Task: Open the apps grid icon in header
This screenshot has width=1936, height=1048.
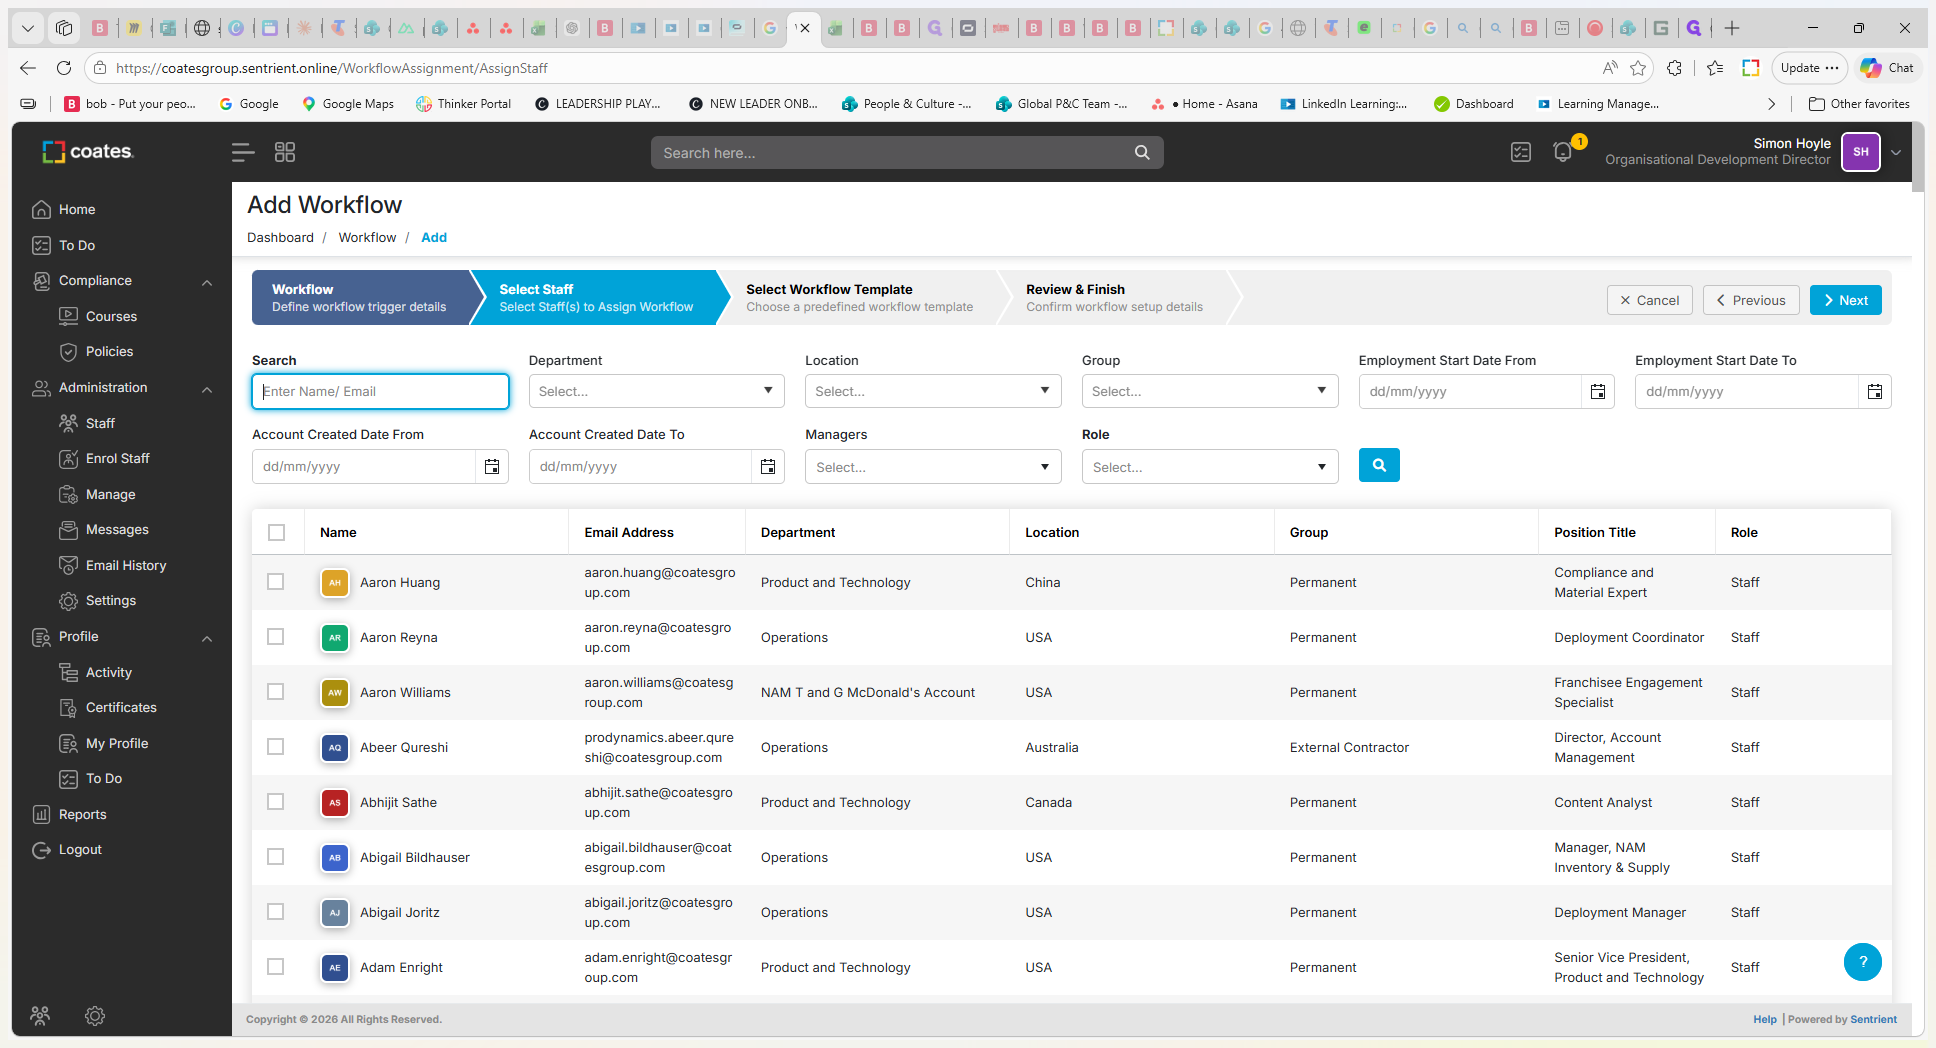Action: tap(285, 152)
